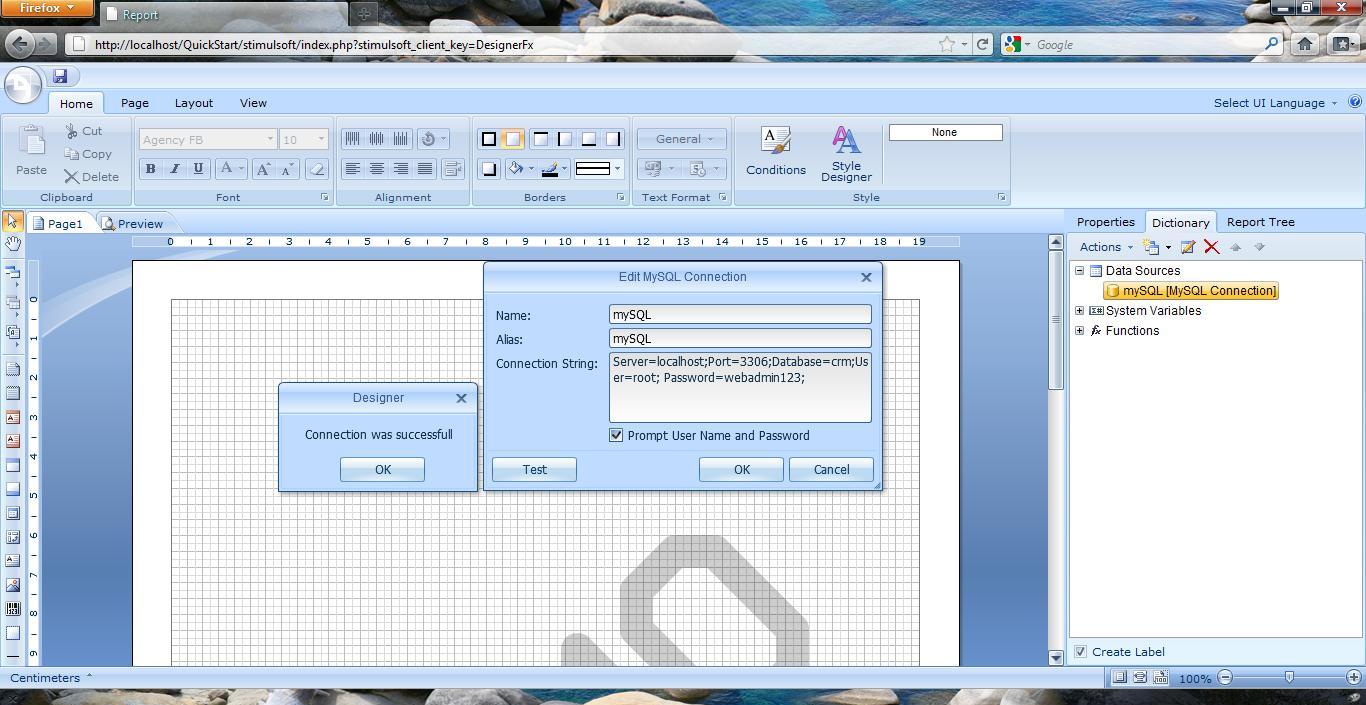Set vertical alignment to bottom

point(400,139)
